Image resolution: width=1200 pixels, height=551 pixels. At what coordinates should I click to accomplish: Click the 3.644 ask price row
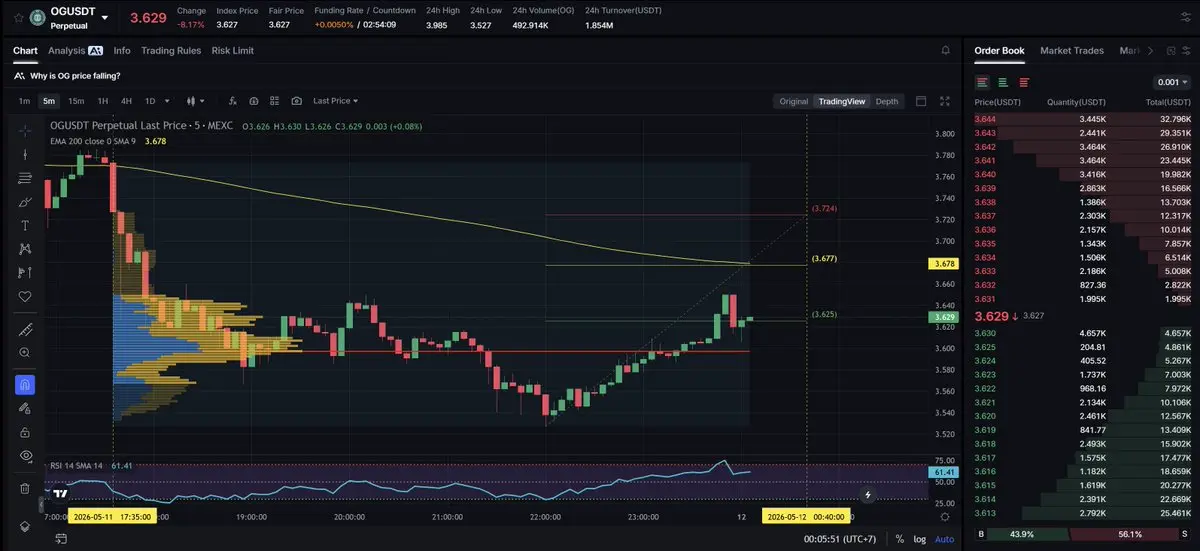coord(1083,119)
